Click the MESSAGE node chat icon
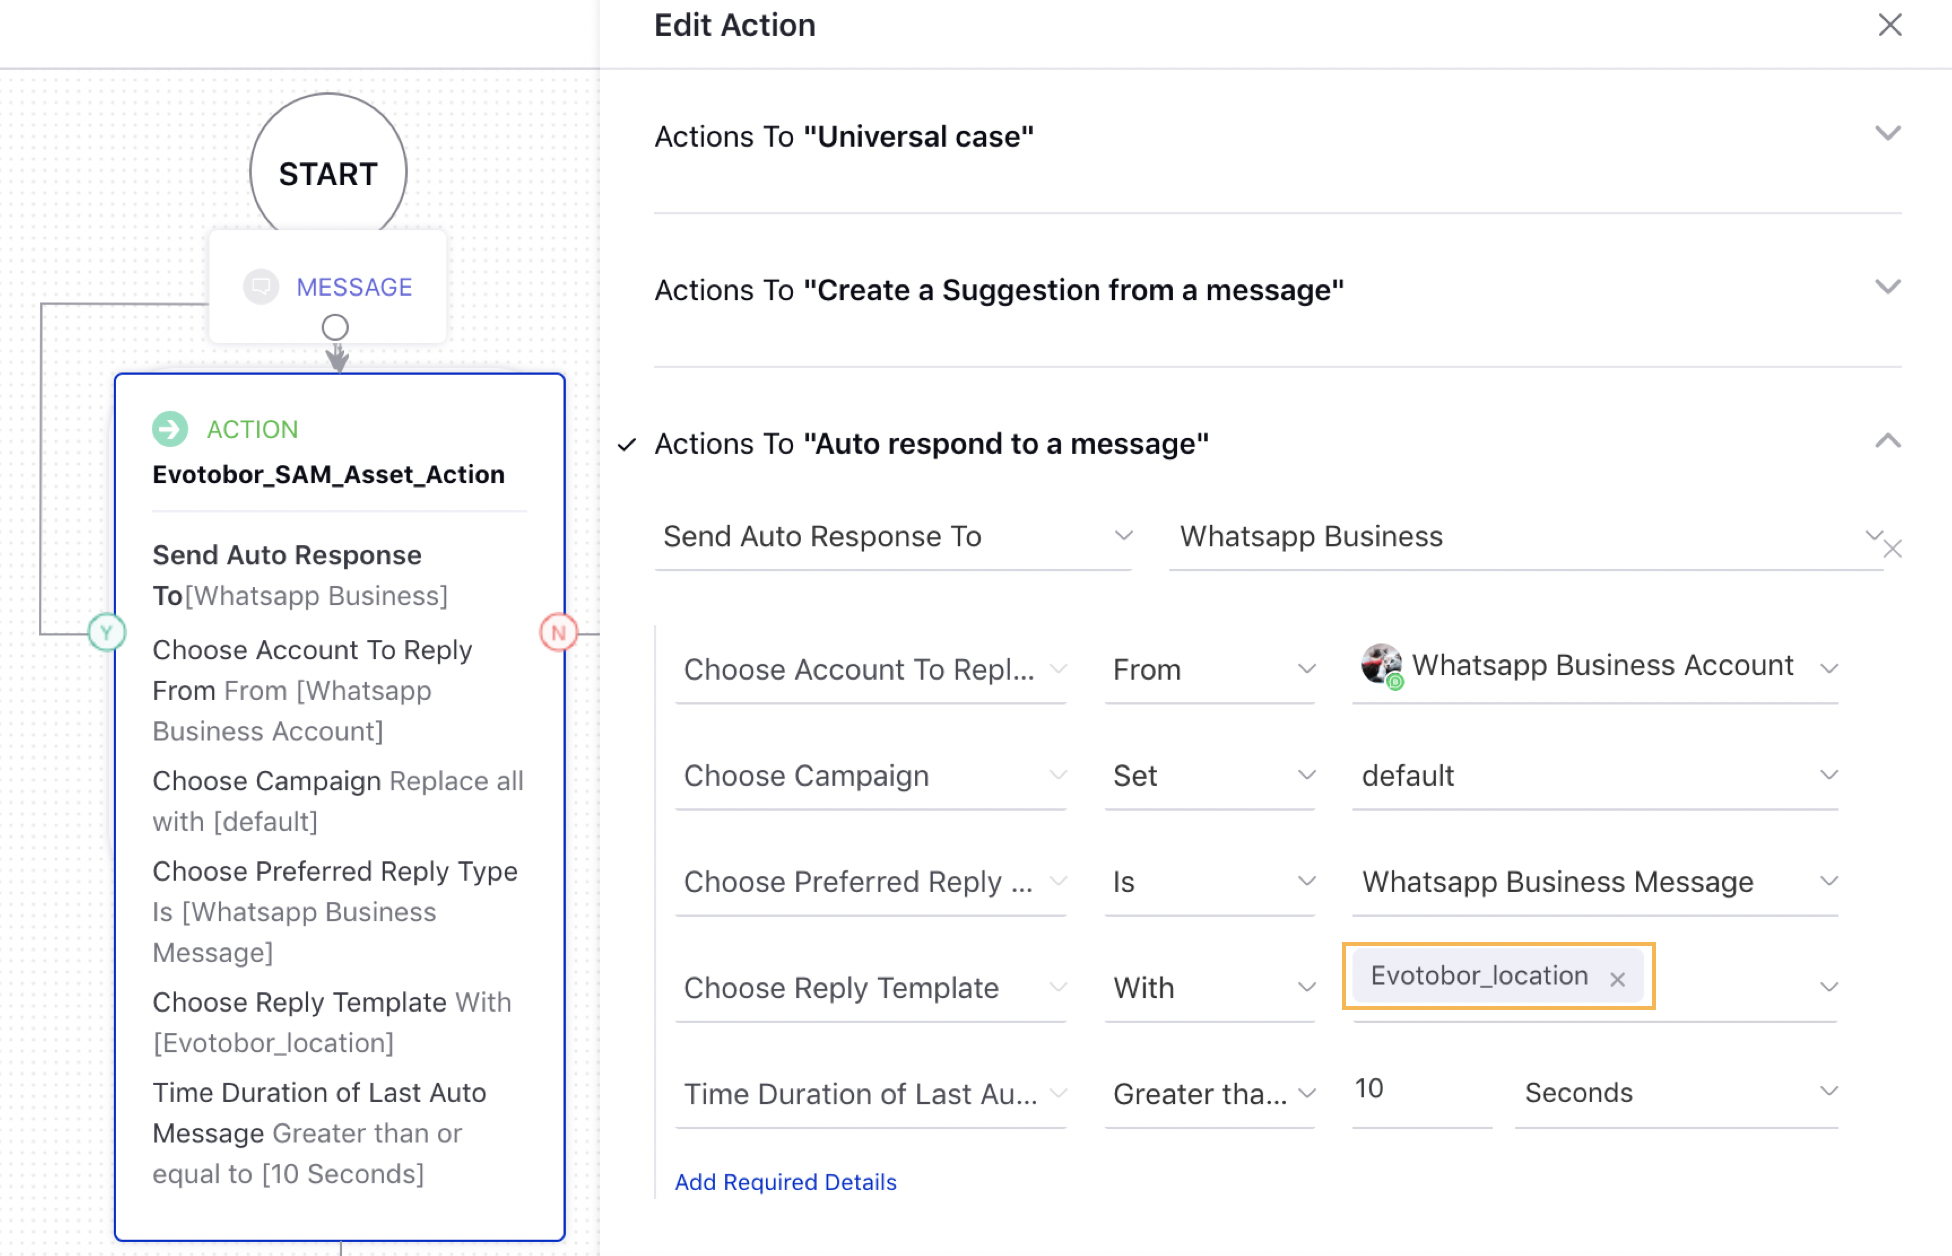The height and width of the screenshot is (1256, 1952). (x=261, y=287)
